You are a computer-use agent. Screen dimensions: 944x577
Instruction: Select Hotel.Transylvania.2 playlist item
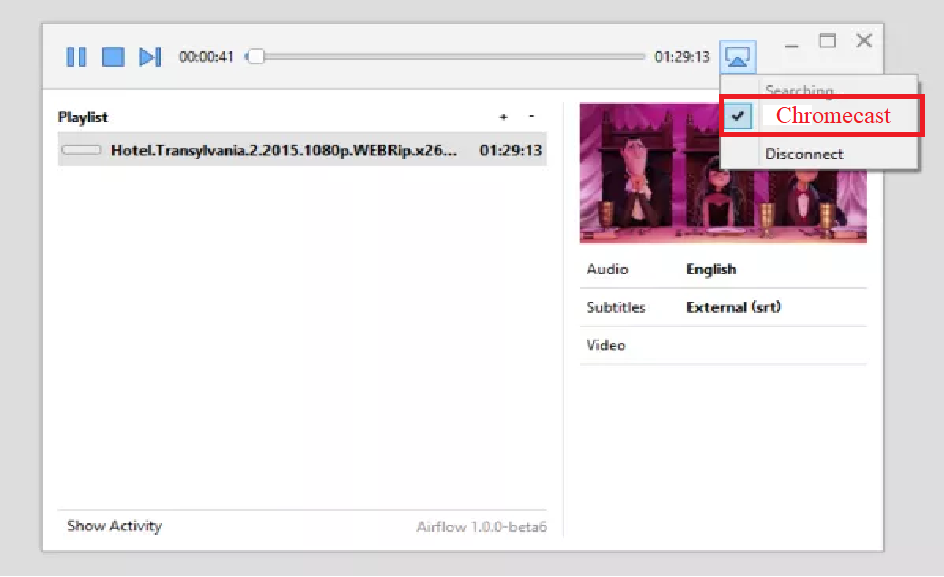(302, 150)
